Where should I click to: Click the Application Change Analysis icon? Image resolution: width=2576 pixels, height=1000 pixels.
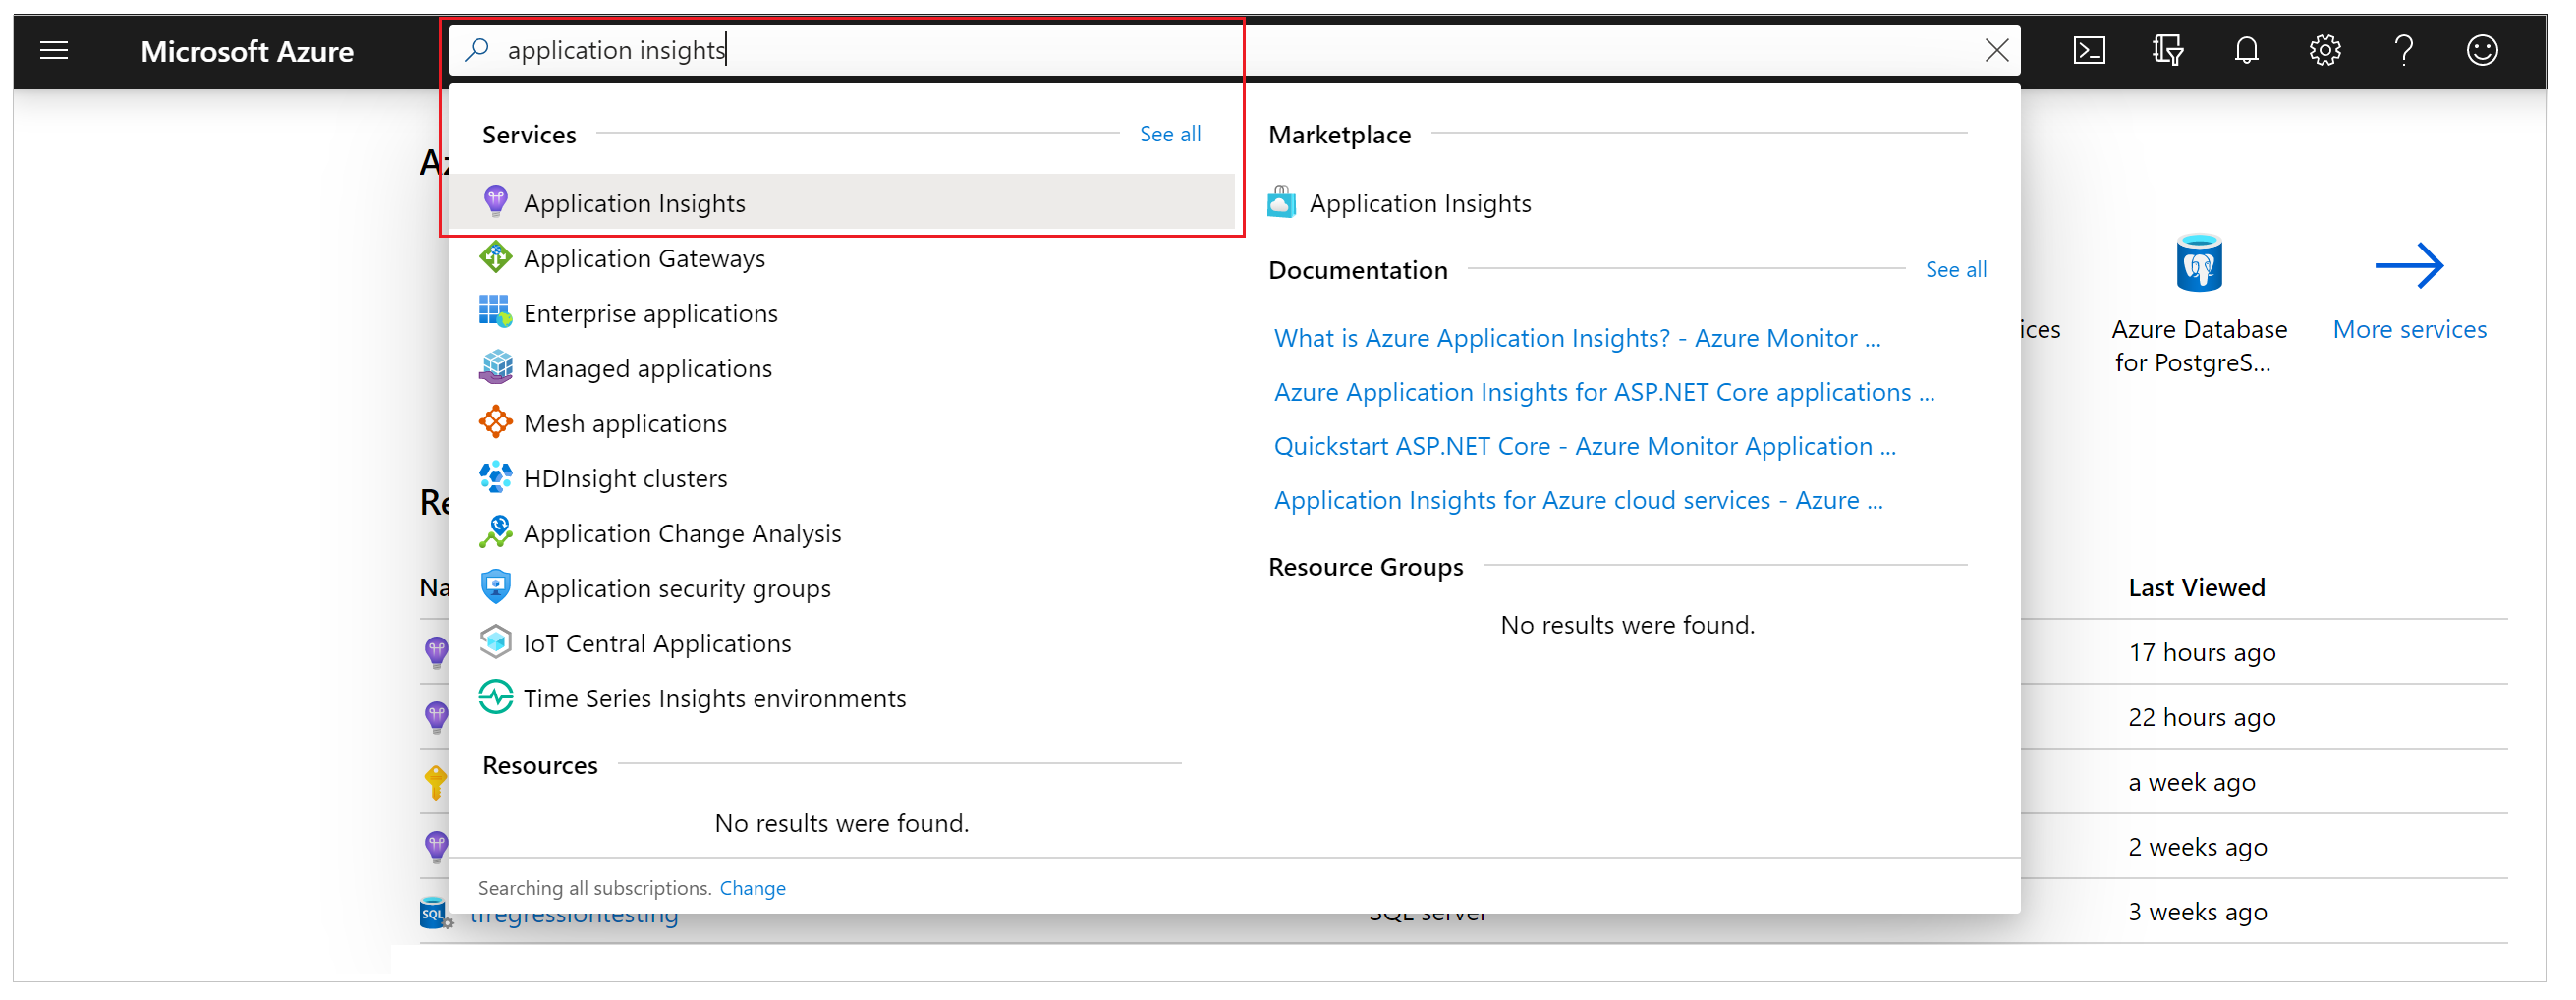click(x=495, y=532)
